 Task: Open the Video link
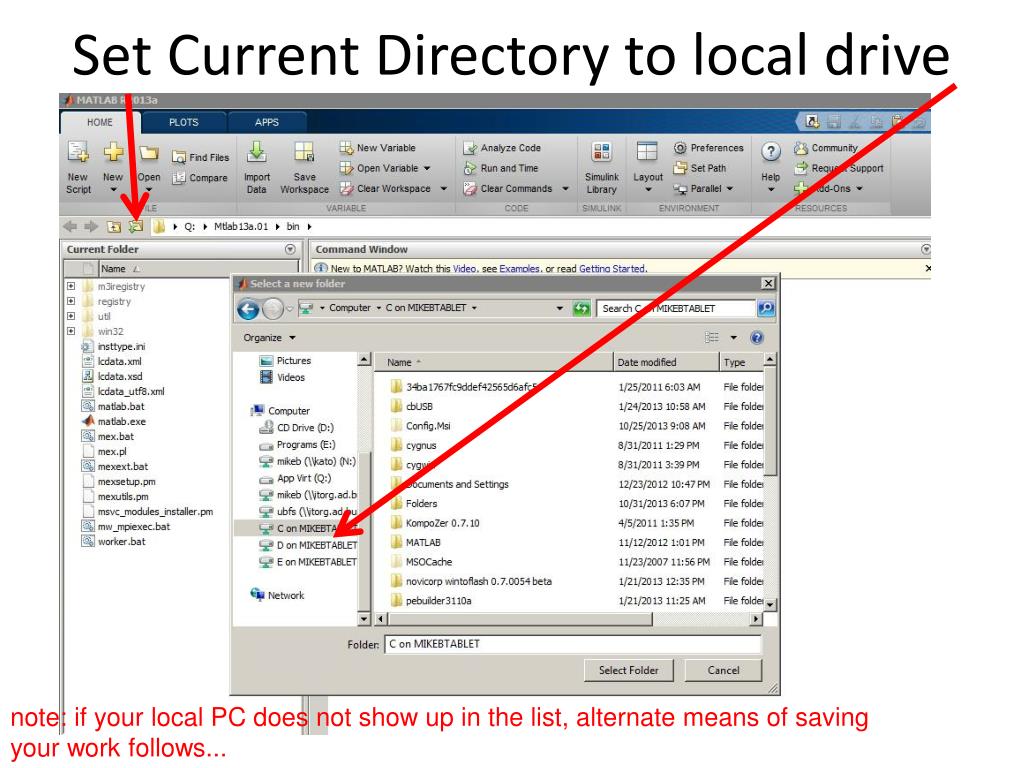coord(464,268)
